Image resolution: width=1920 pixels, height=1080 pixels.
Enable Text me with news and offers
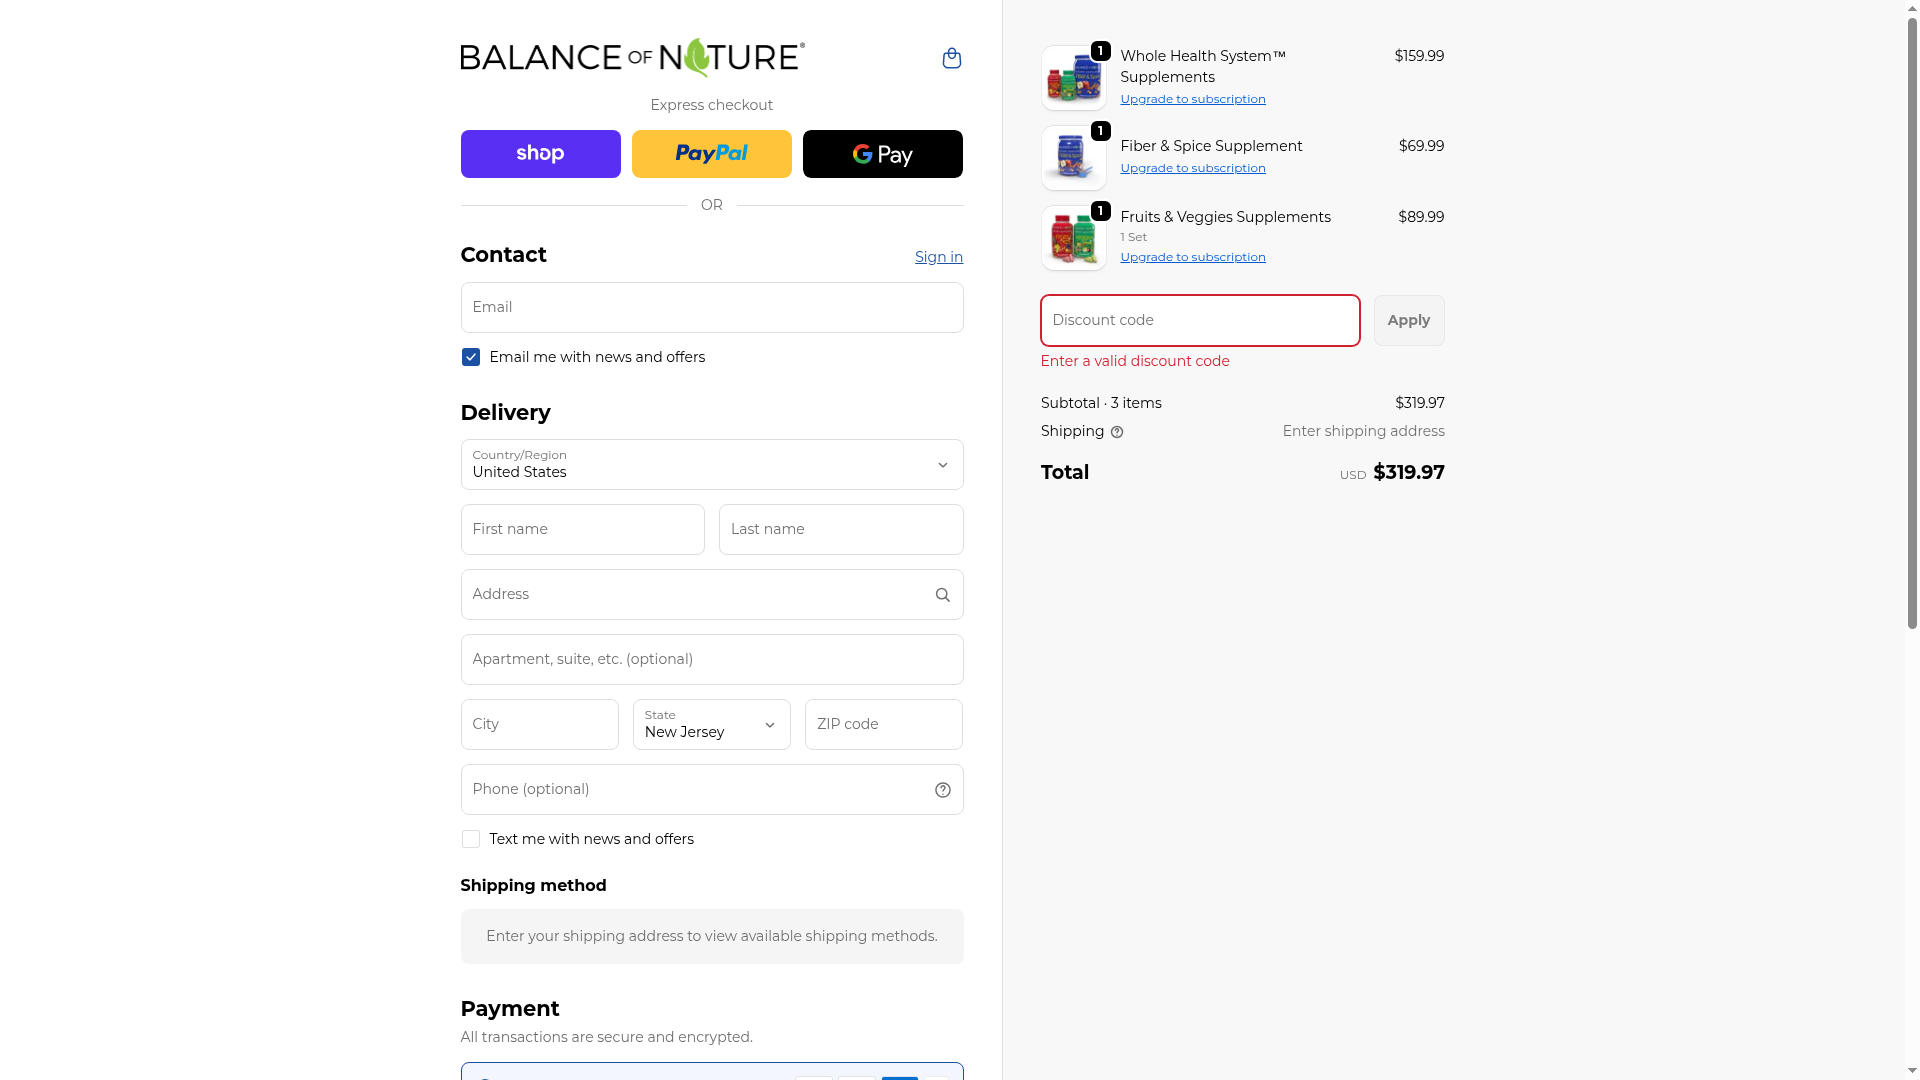(471, 840)
